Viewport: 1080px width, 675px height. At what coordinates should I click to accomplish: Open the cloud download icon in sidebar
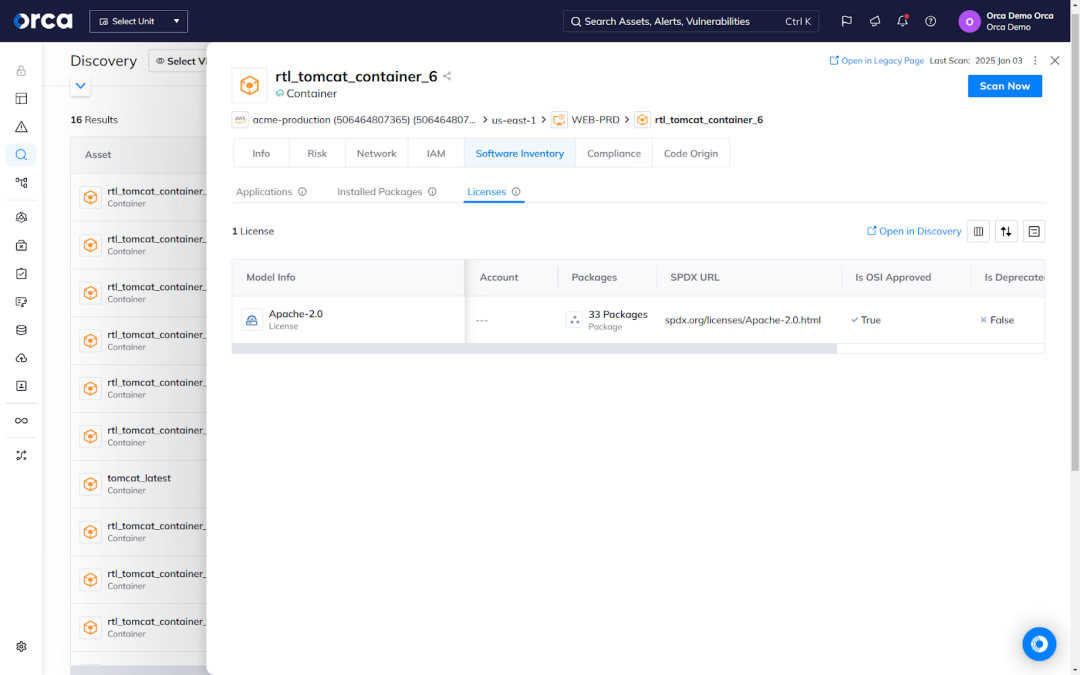[x=21, y=358]
